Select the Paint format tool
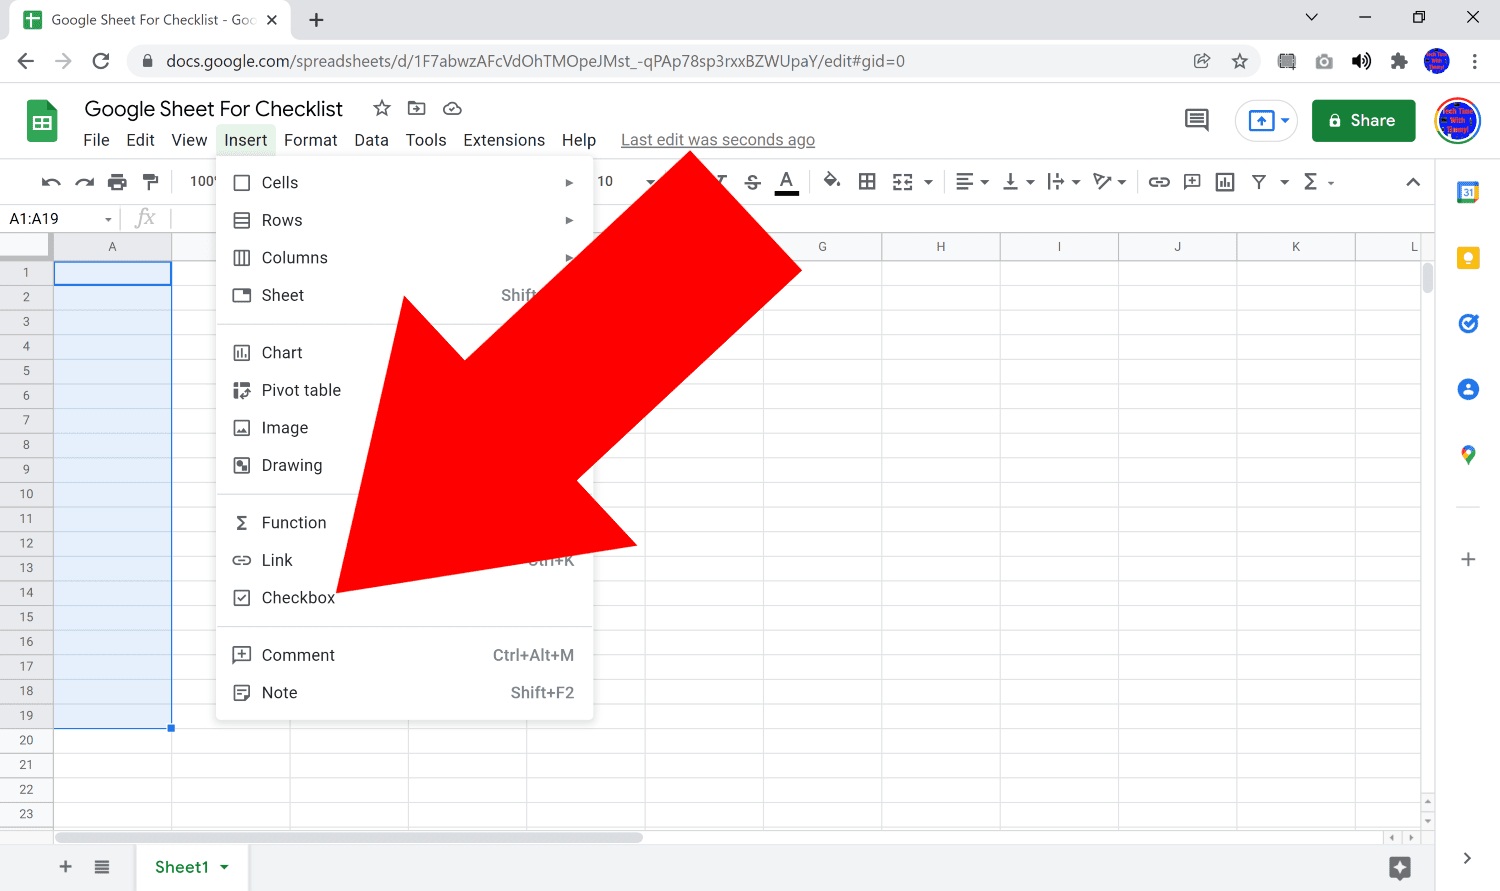 pyautogui.click(x=150, y=182)
